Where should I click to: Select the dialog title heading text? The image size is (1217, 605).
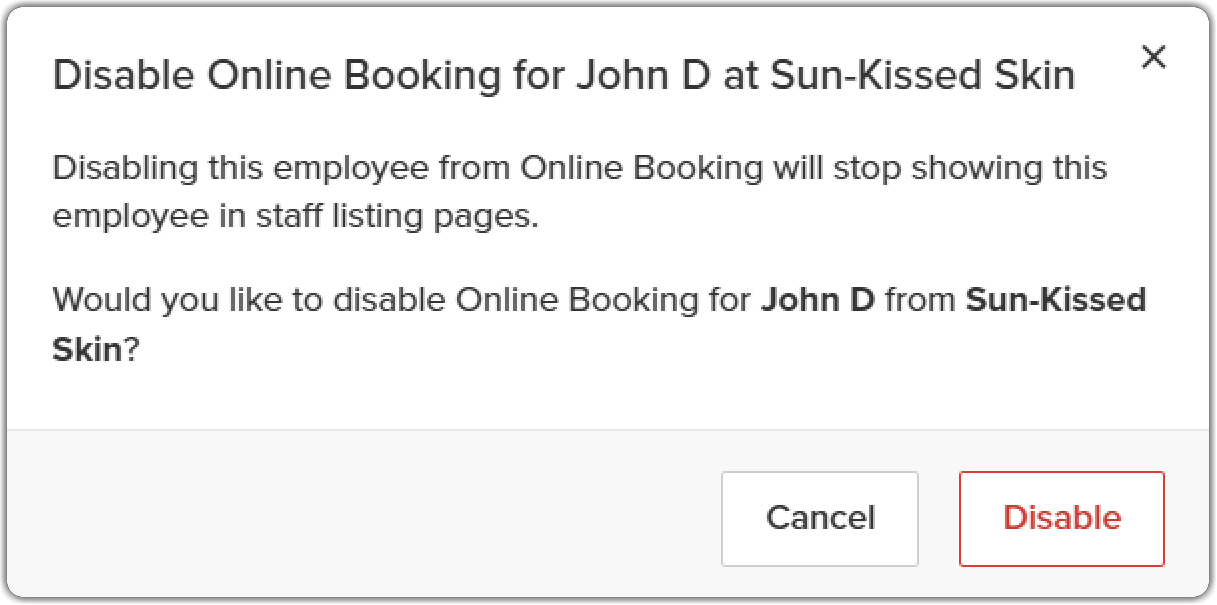(x=564, y=76)
